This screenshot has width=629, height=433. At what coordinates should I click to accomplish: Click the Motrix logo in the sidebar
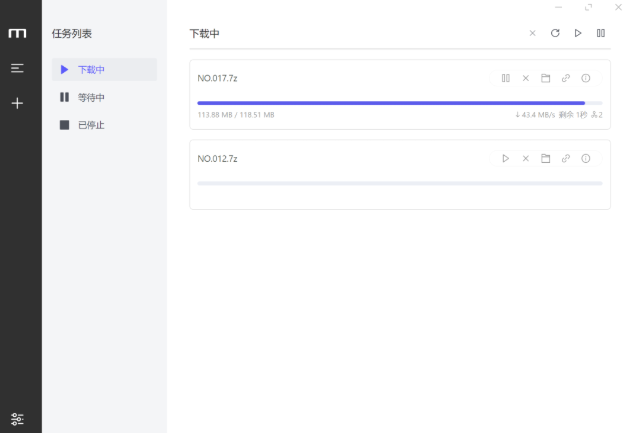pyautogui.click(x=17, y=33)
